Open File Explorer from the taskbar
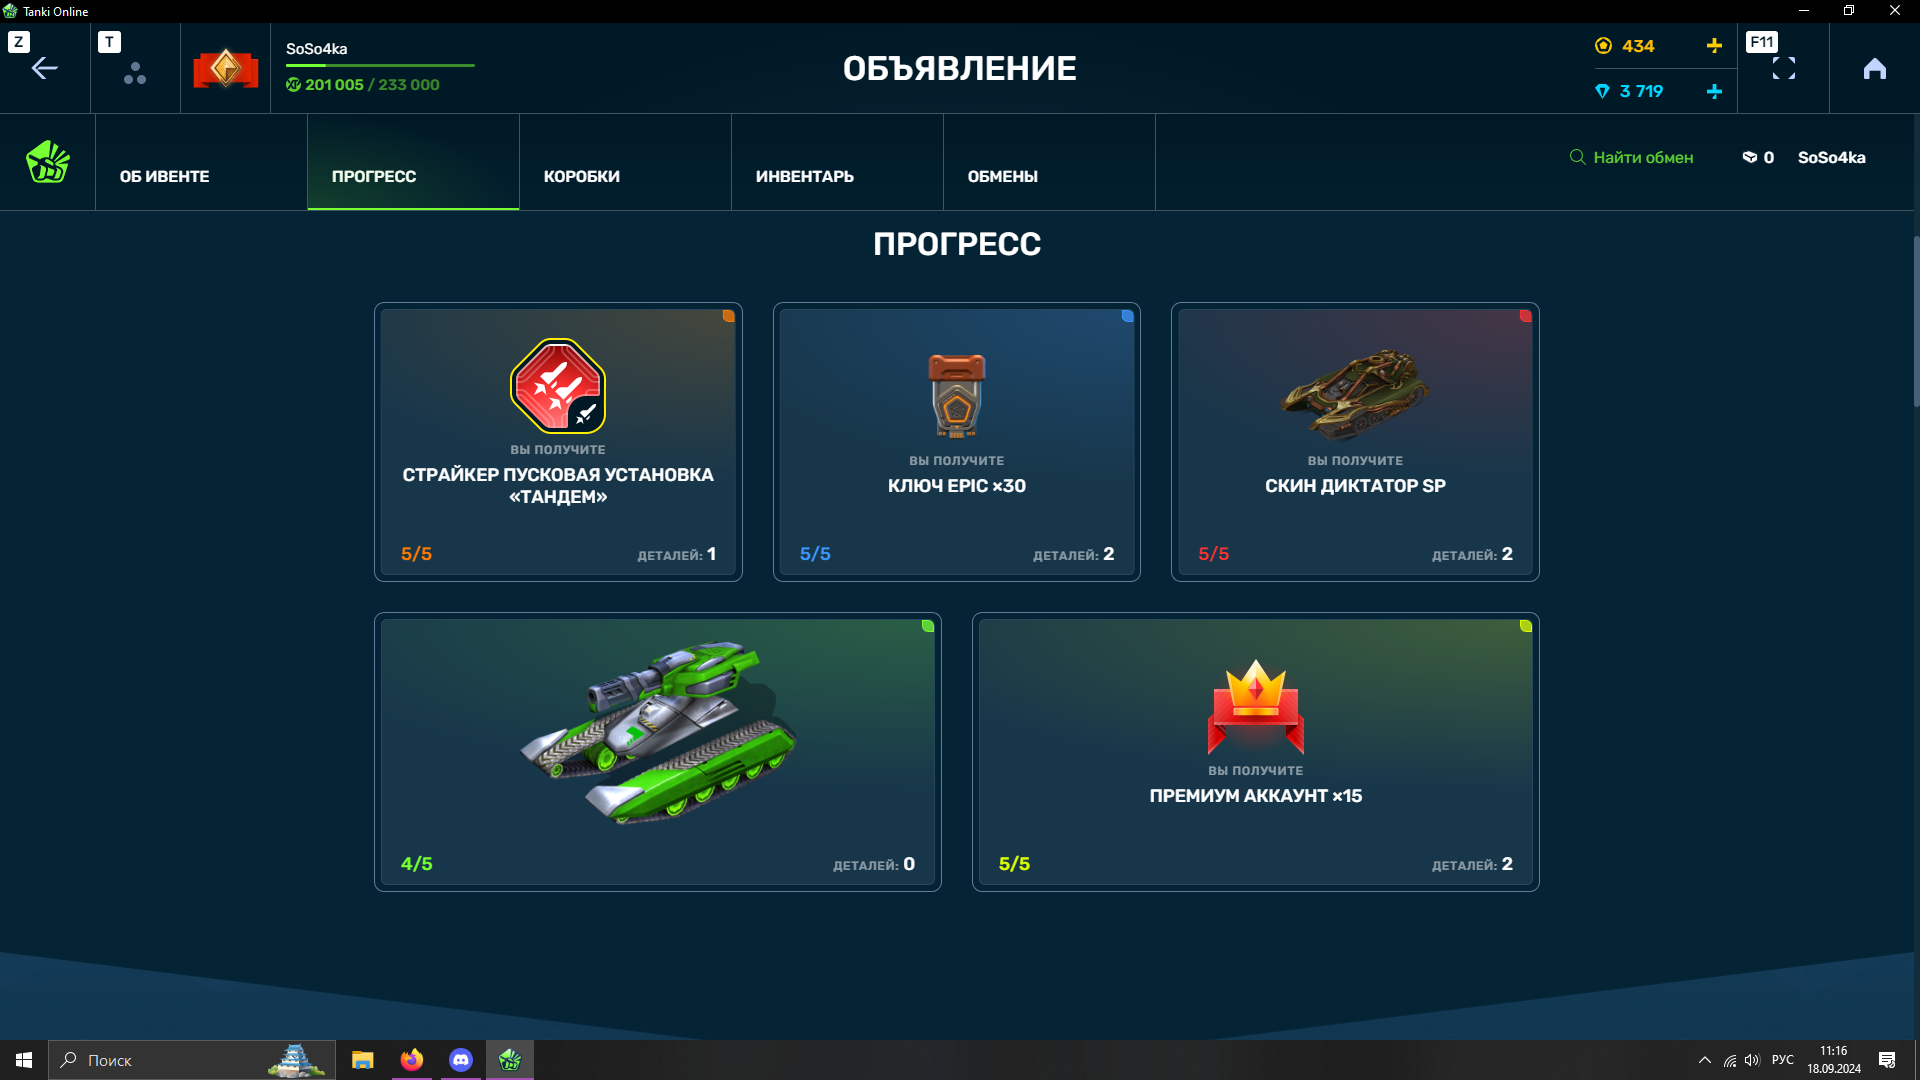Image resolution: width=1920 pixels, height=1080 pixels. coord(362,1060)
